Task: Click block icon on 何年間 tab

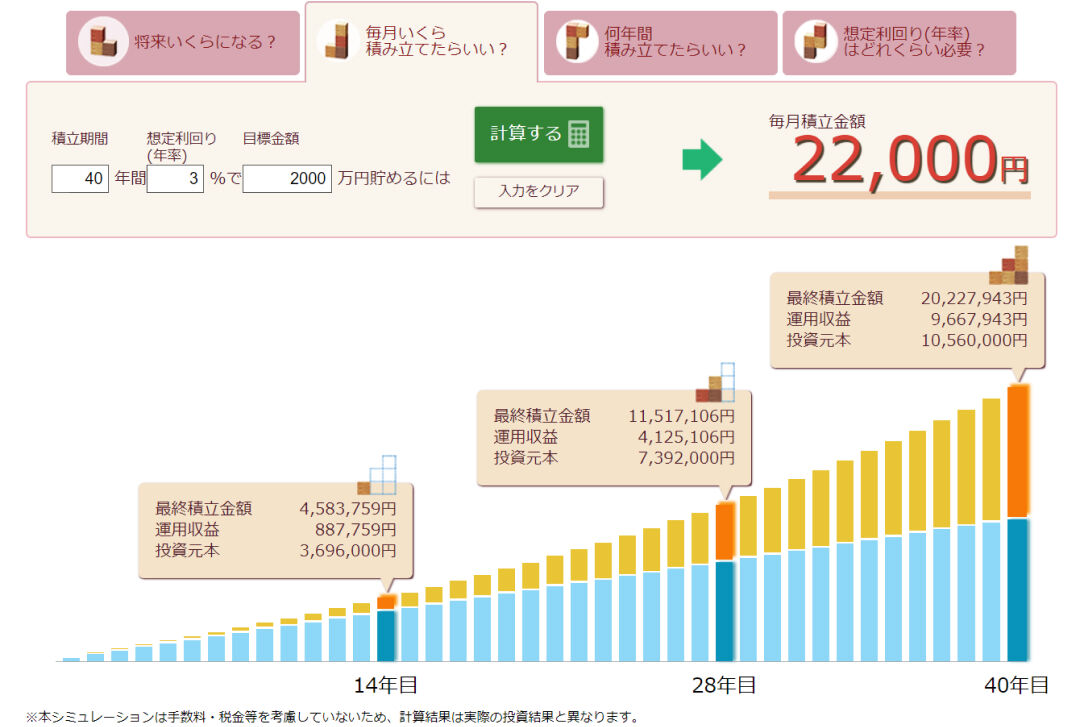Action: pos(577,41)
